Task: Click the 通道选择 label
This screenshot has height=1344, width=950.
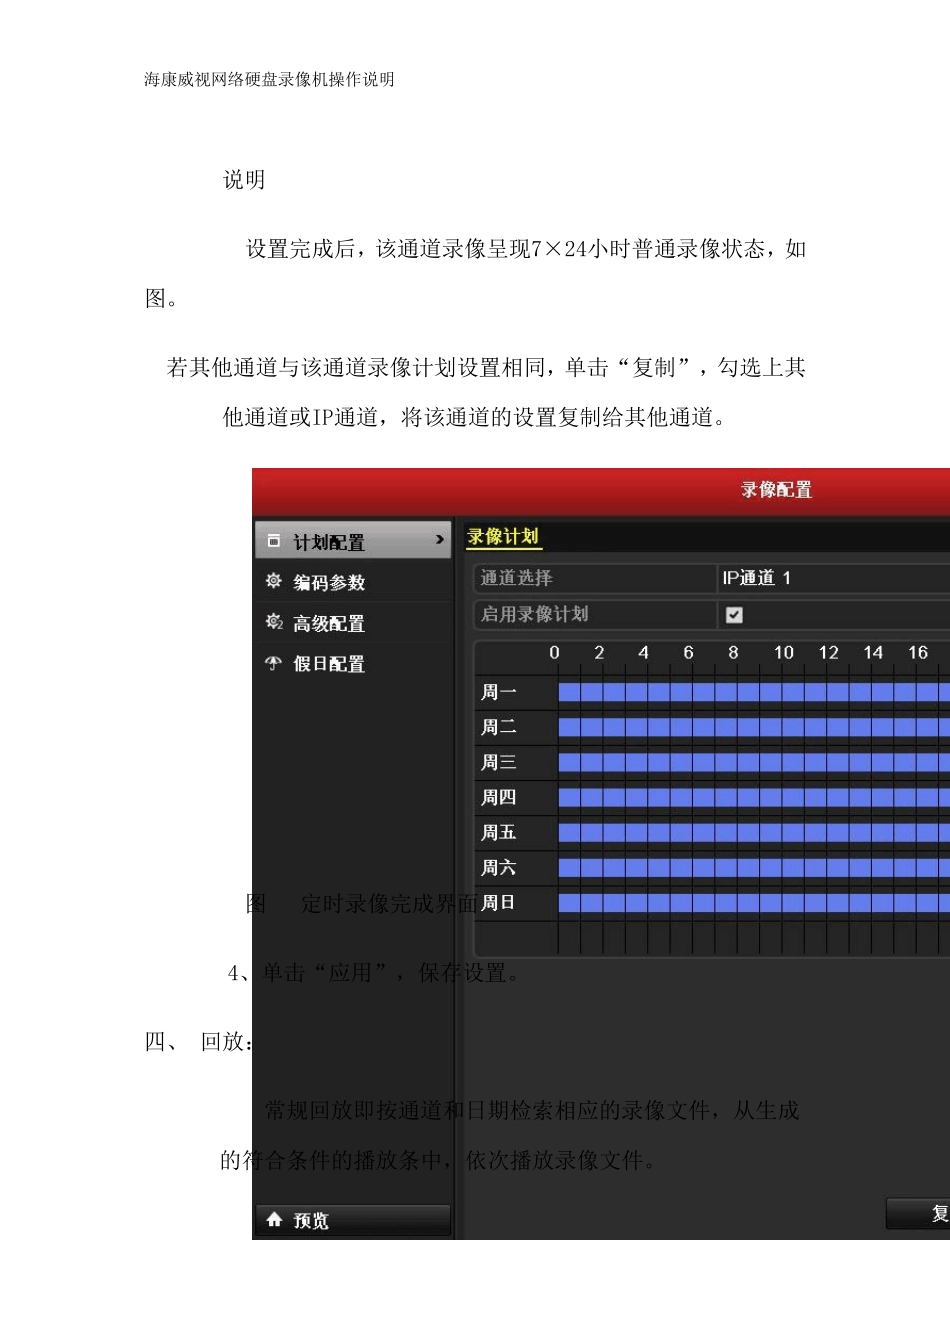Action: click(517, 578)
